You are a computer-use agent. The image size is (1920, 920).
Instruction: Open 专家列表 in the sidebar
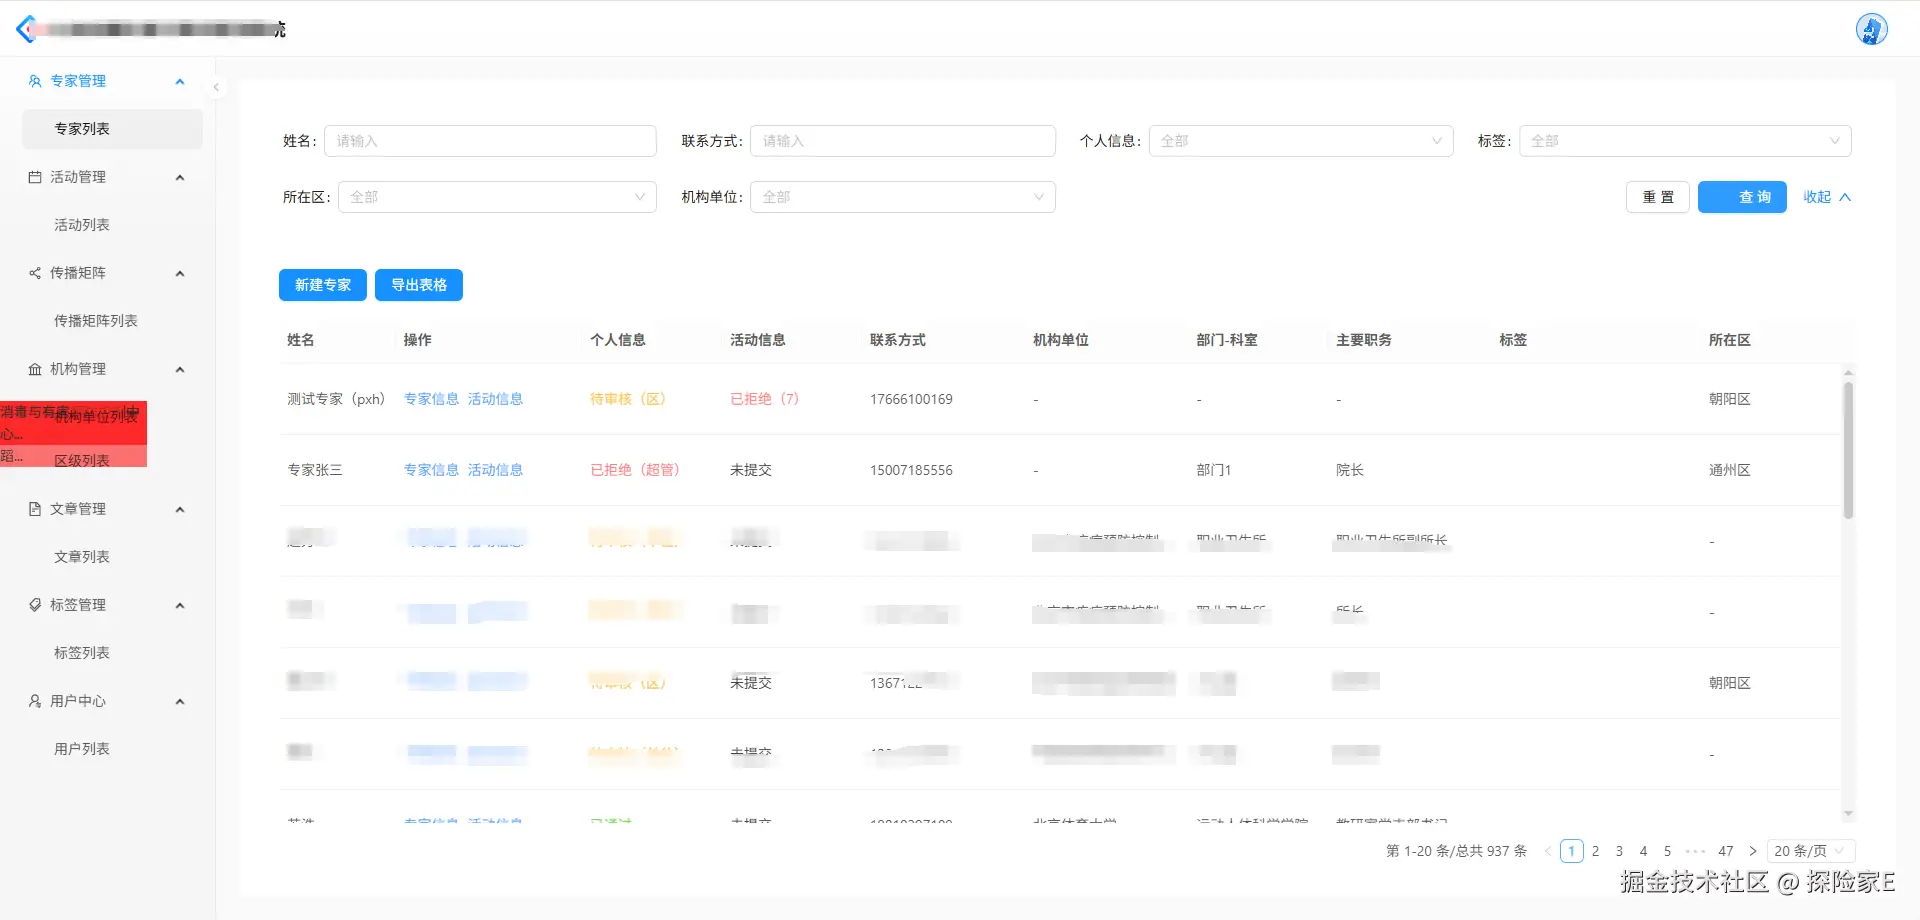[112, 129]
